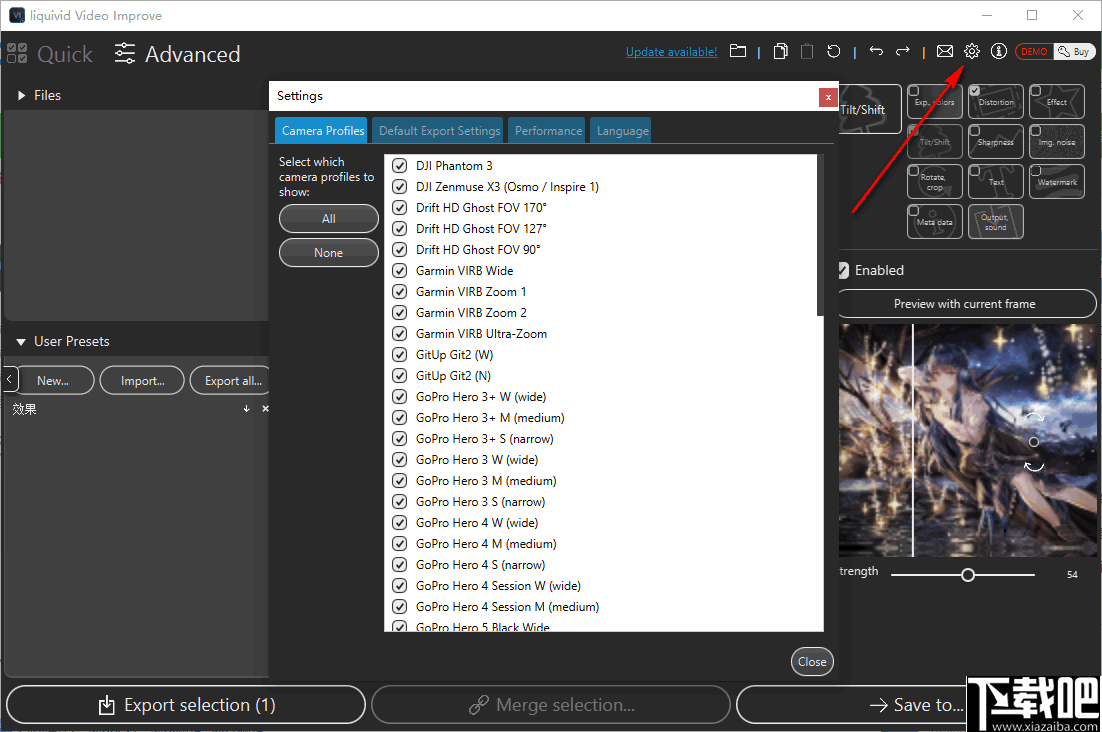The width and height of the screenshot is (1102, 732).
Task: Toggle Drift HD Ghost FOV 170° checkbox
Action: click(399, 208)
